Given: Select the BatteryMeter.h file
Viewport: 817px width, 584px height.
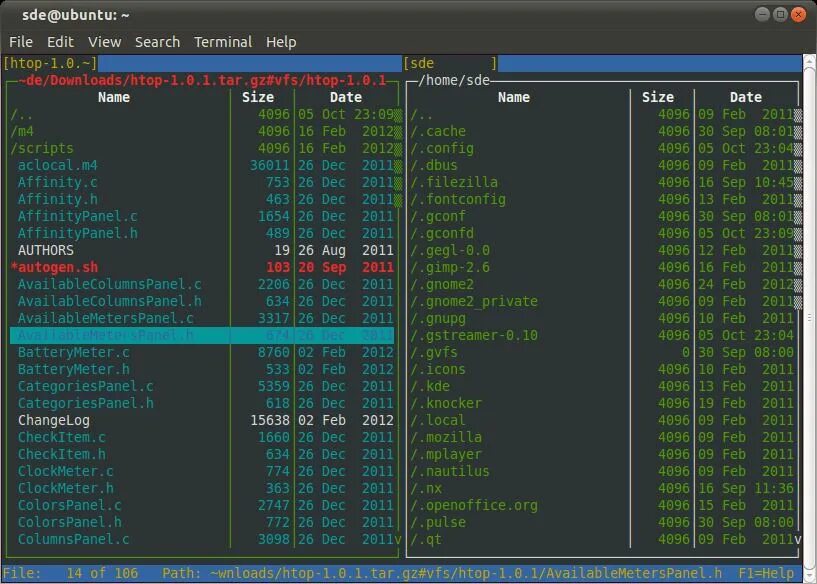Looking at the screenshot, I should point(202,369).
